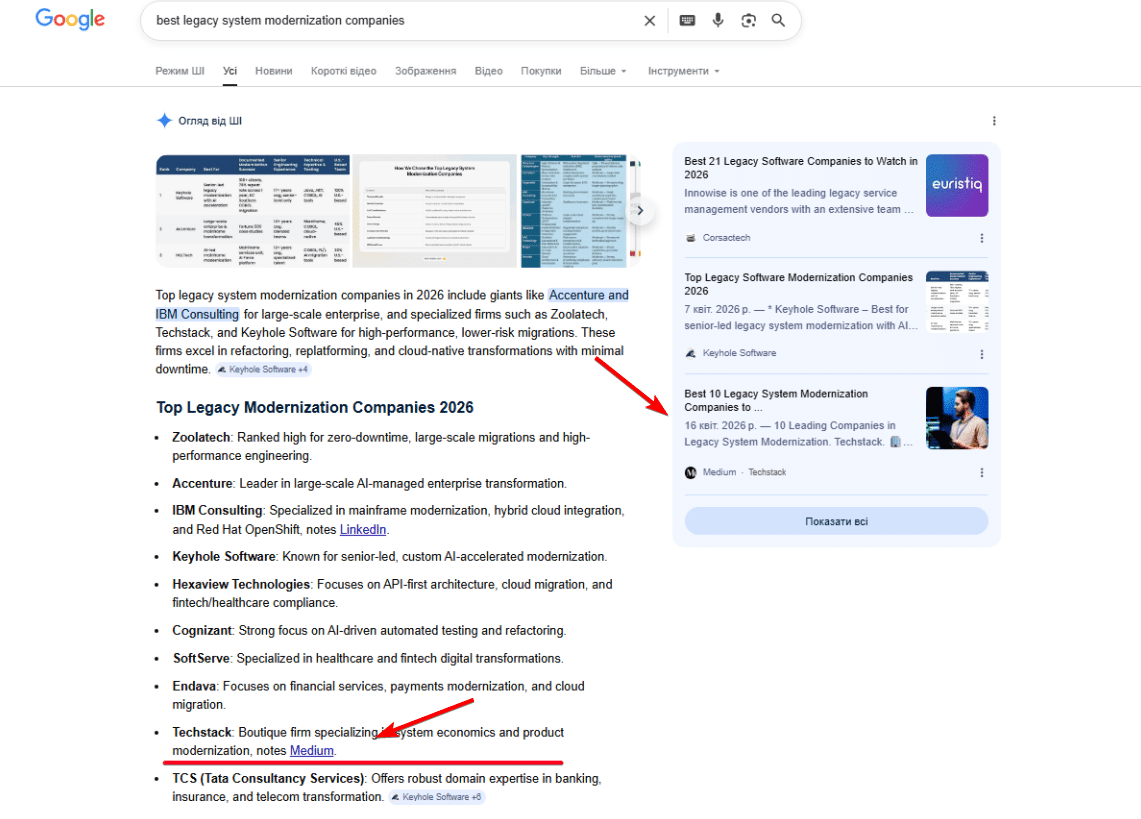Click the Keyhole Software +4 source chip

click(x=263, y=370)
